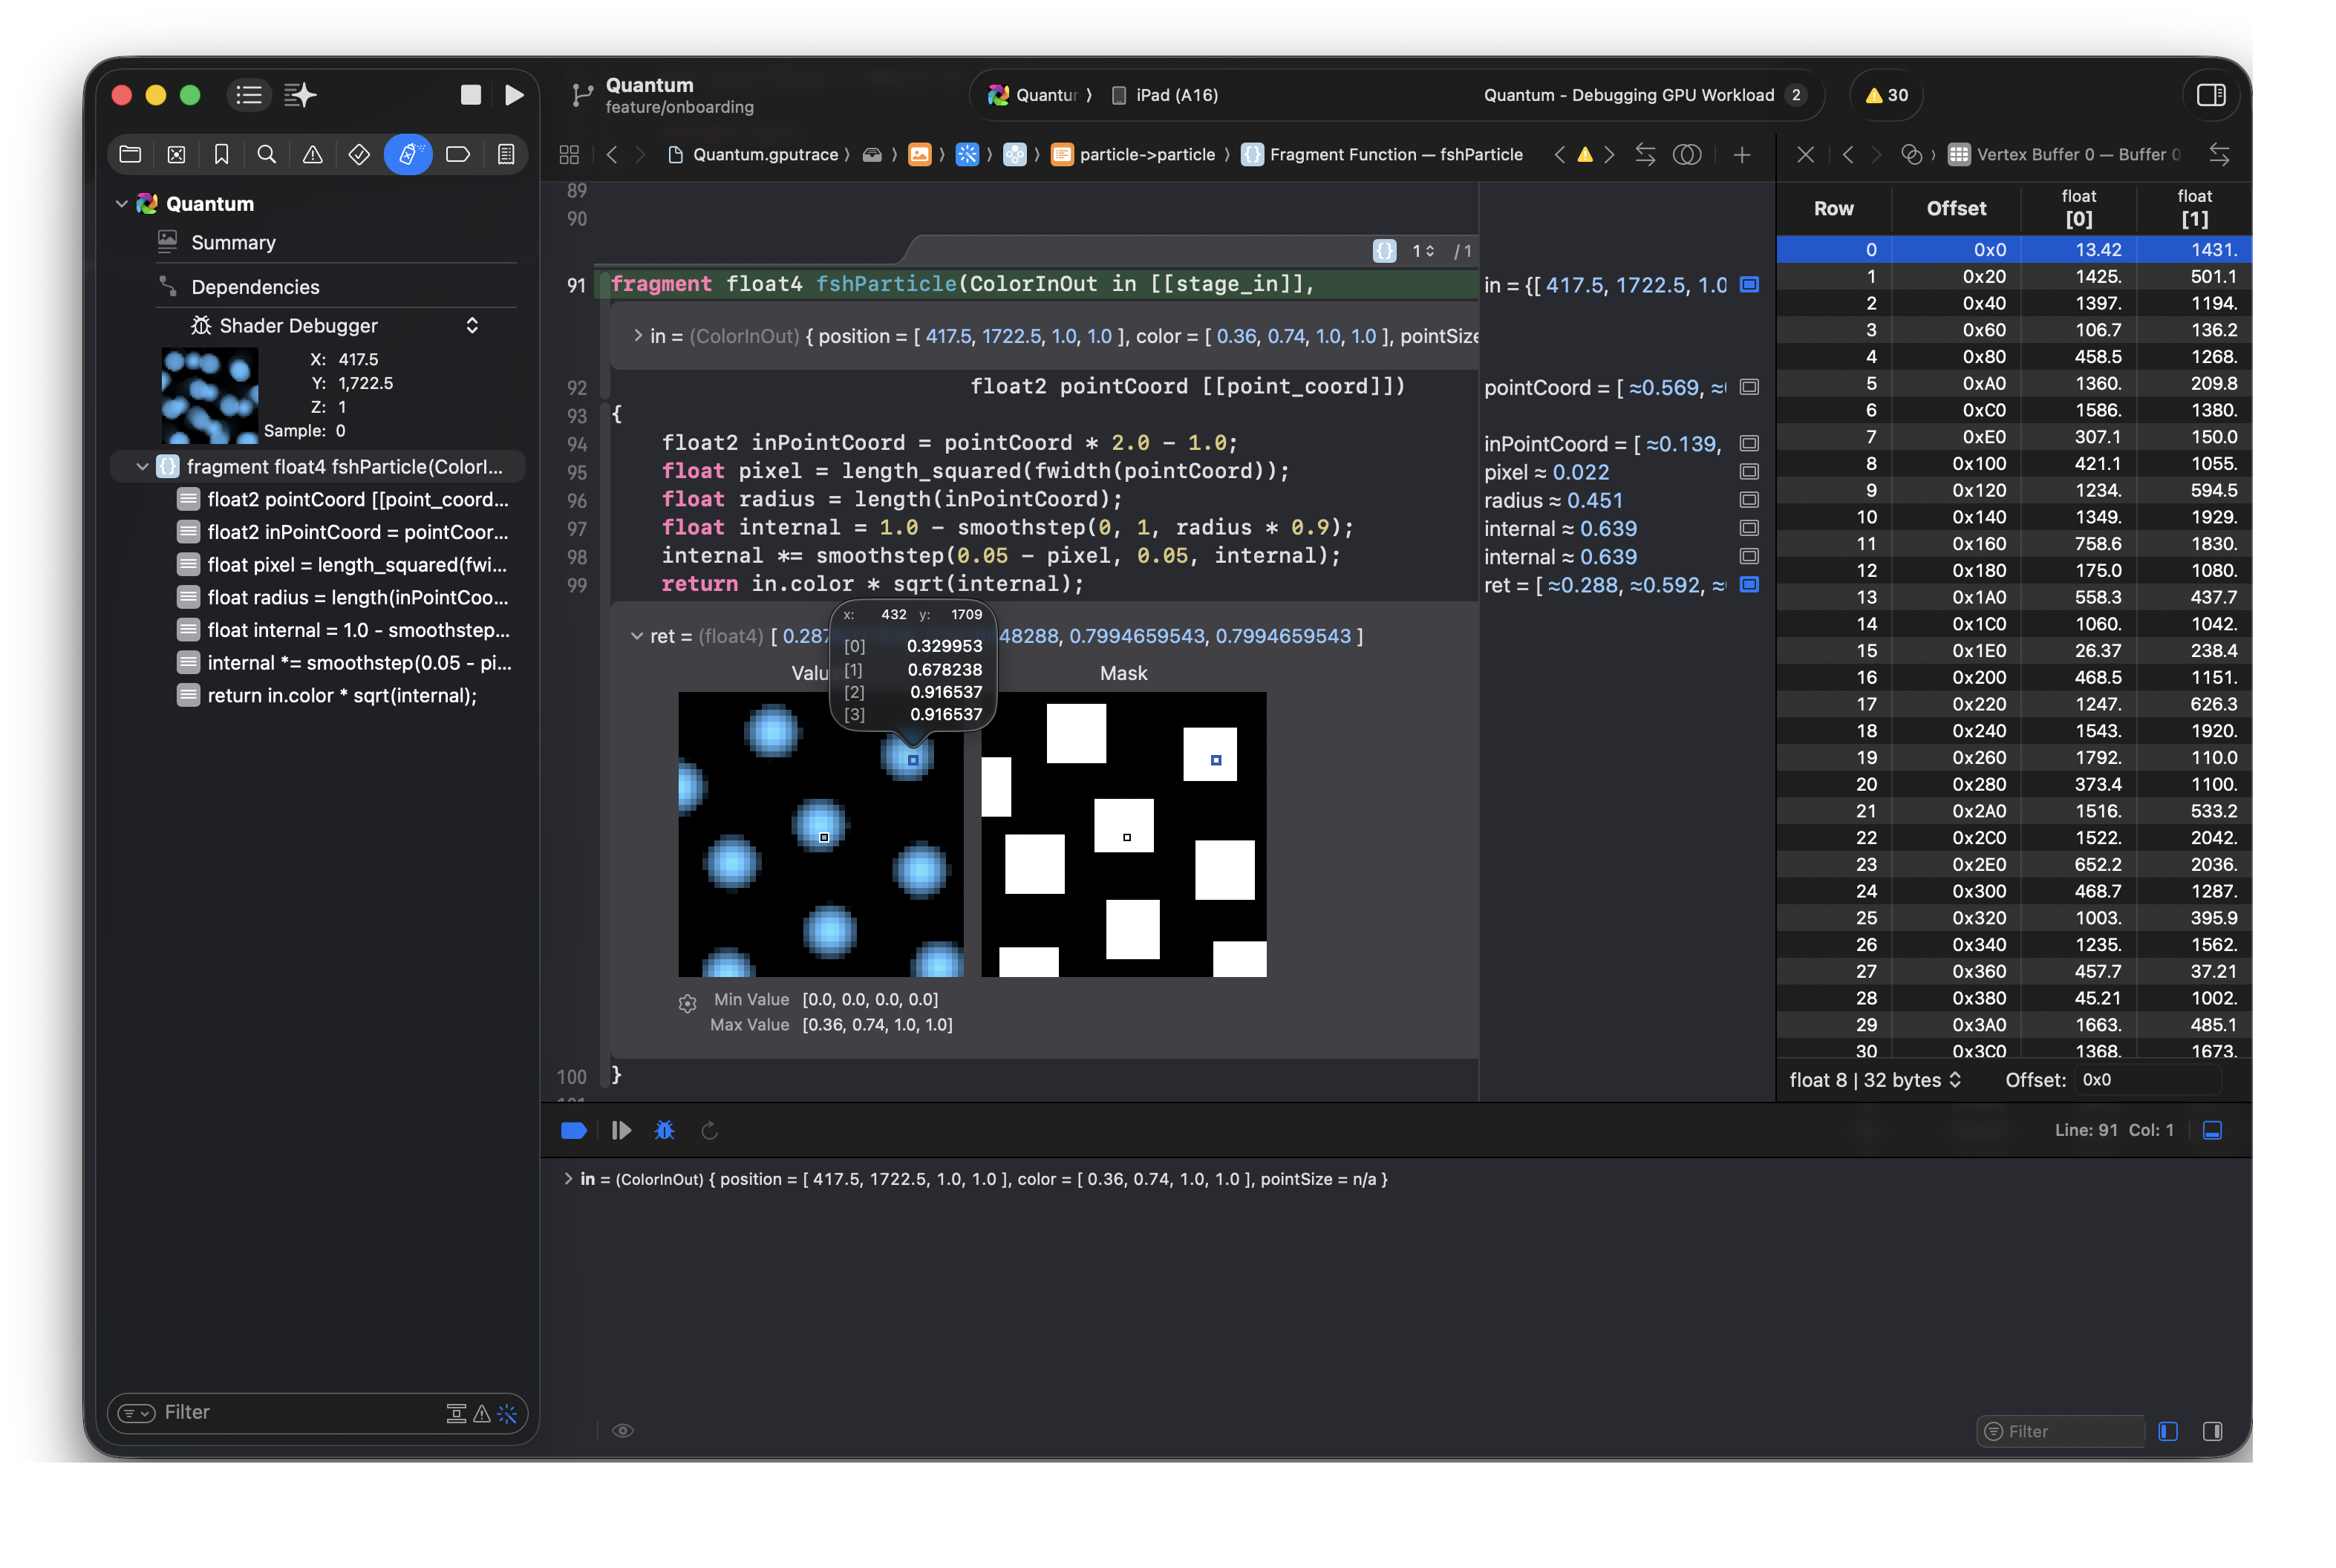Toggle ret variable view box
The width and height of the screenshot is (2336, 1568).
(1749, 584)
